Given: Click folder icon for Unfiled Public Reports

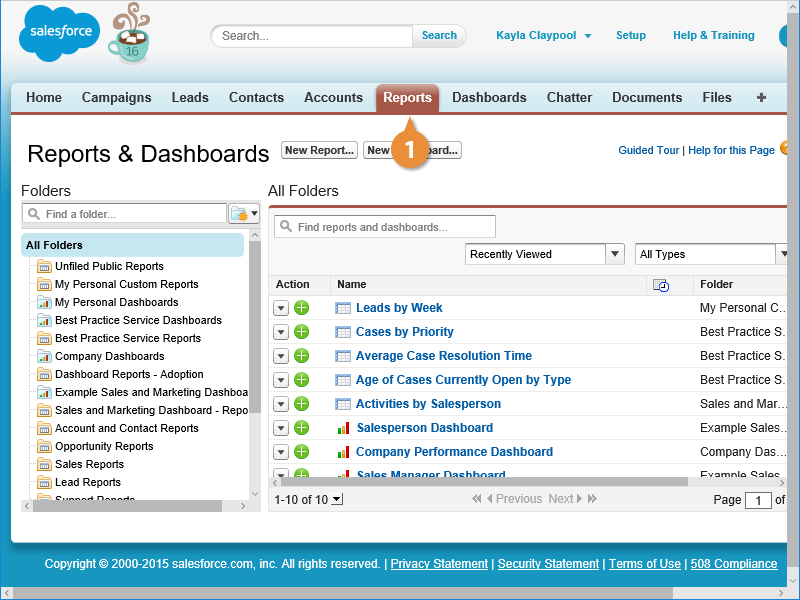Looking at the screenshot, I should pos(44,266).
